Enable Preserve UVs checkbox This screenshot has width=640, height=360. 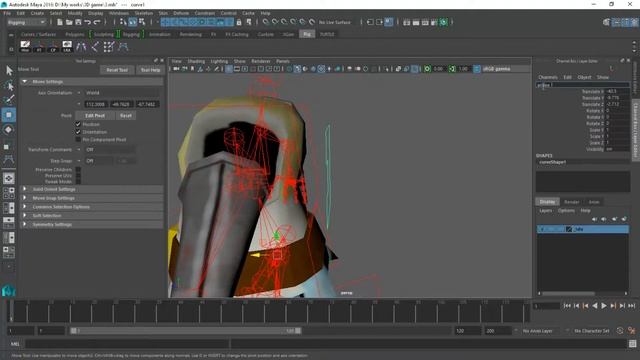tap(78, 176)
